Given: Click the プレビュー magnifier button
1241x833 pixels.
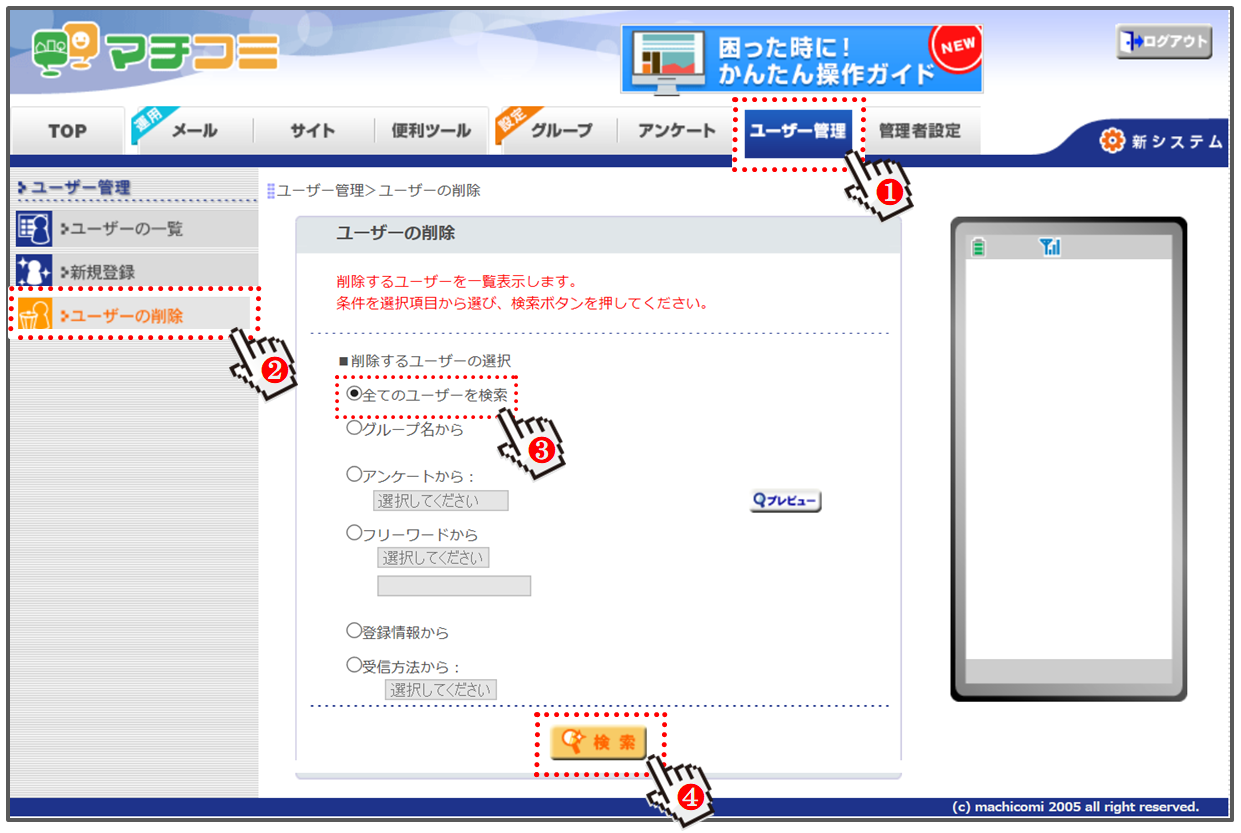Looking at the screenshot, I should tap(786, 500).
